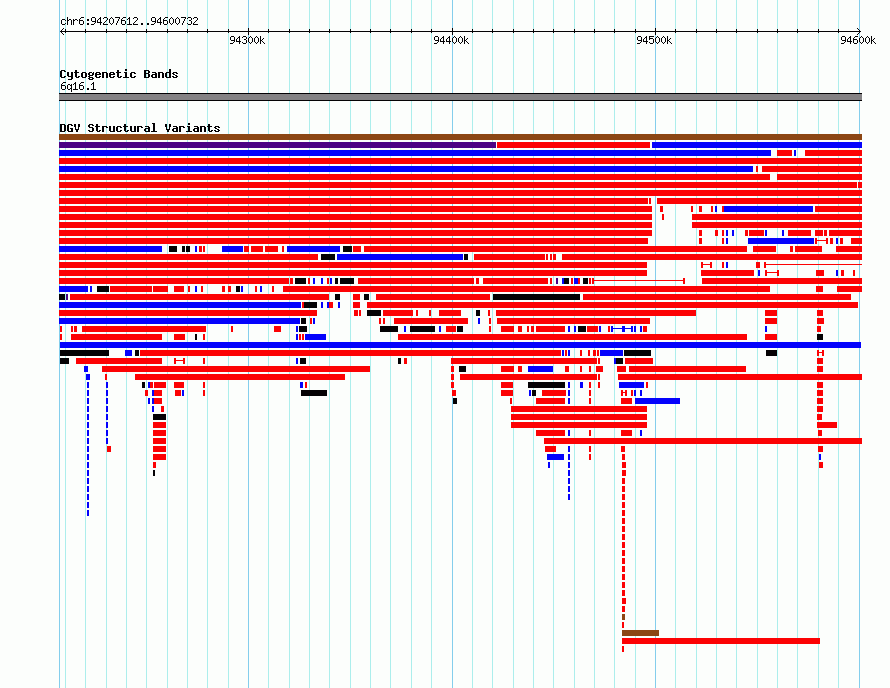Image resolution: width=890 pixels, height=688 pixels.
Task: Click the 6q16.1 band label
Action: [x=78, y=86]
